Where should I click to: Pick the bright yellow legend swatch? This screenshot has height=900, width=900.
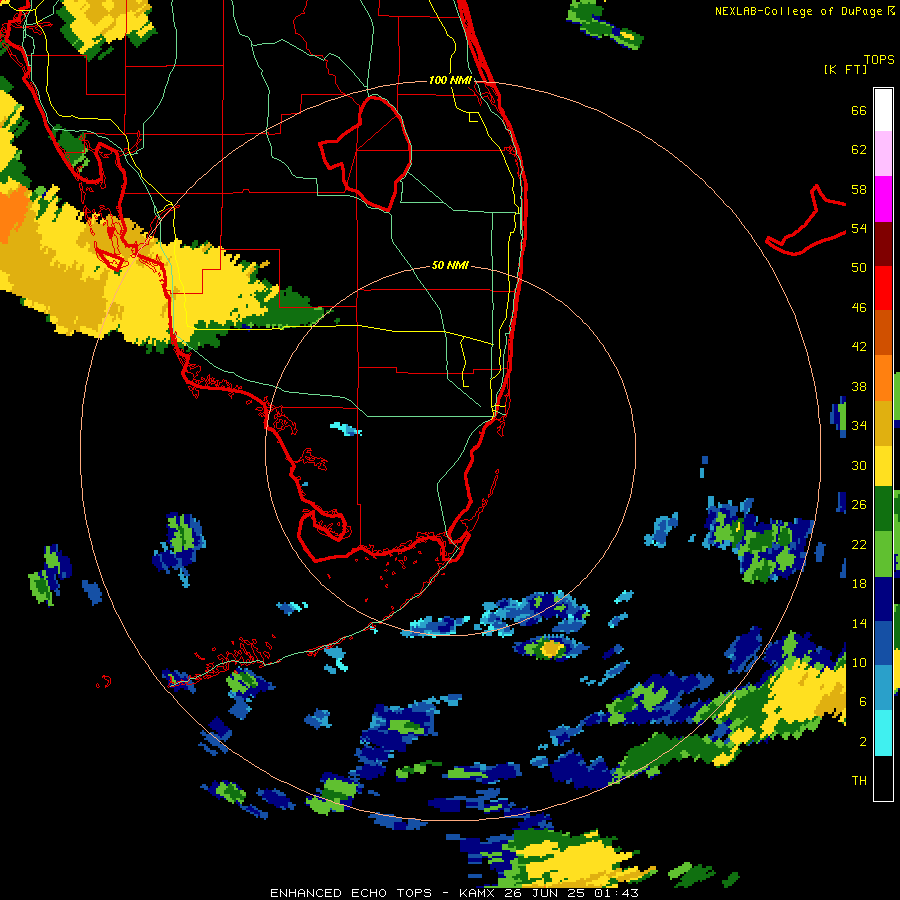883,466
